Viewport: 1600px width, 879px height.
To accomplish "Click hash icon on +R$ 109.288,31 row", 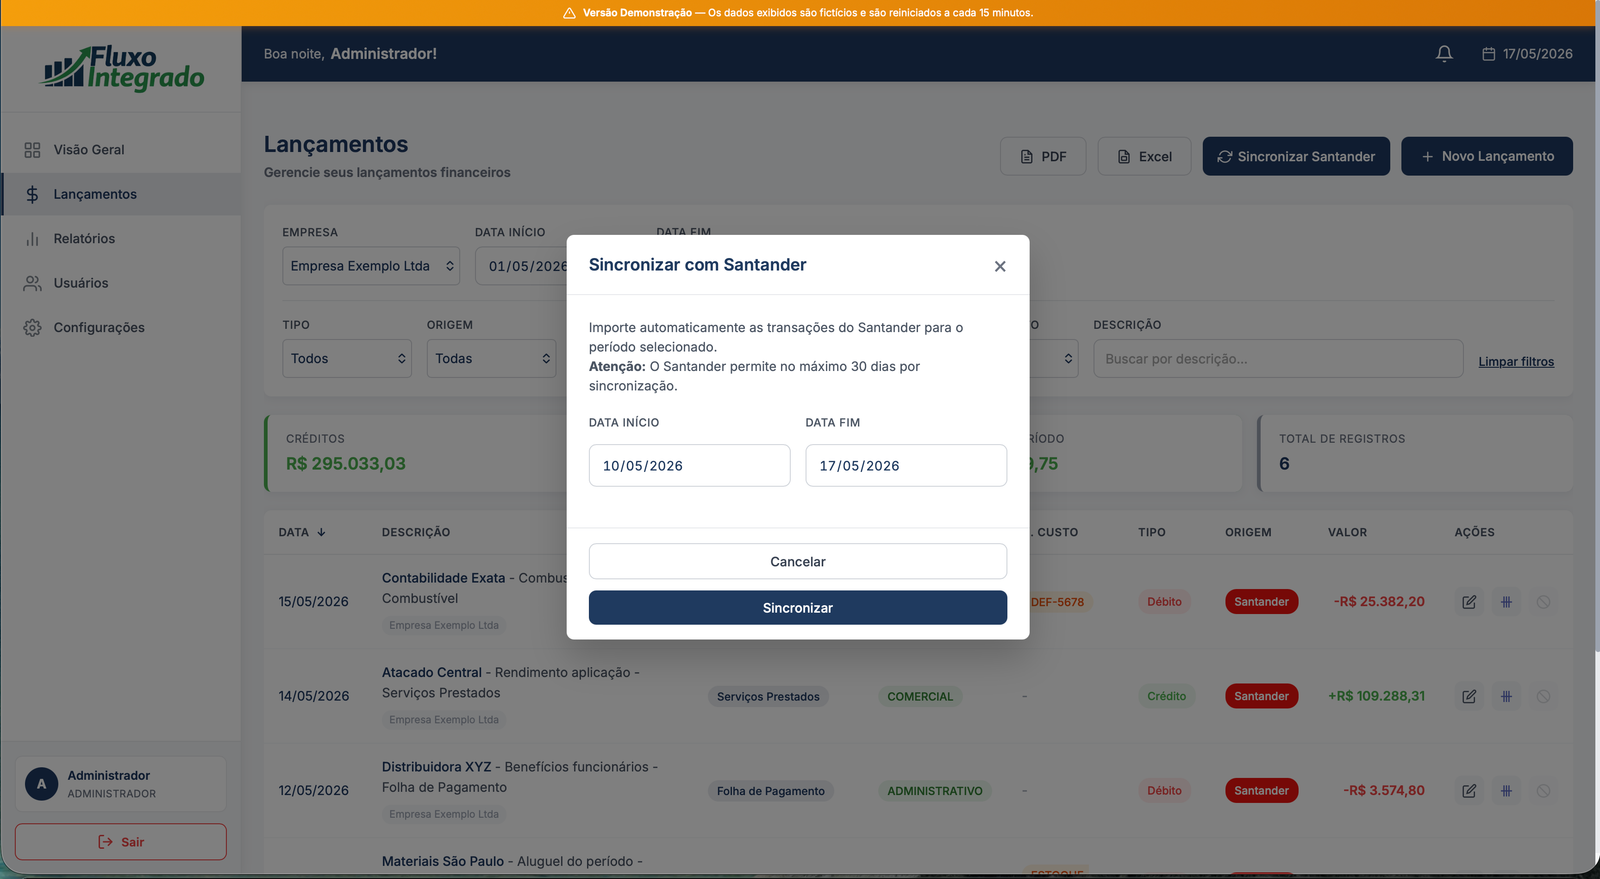I will tap(1506, 696).
